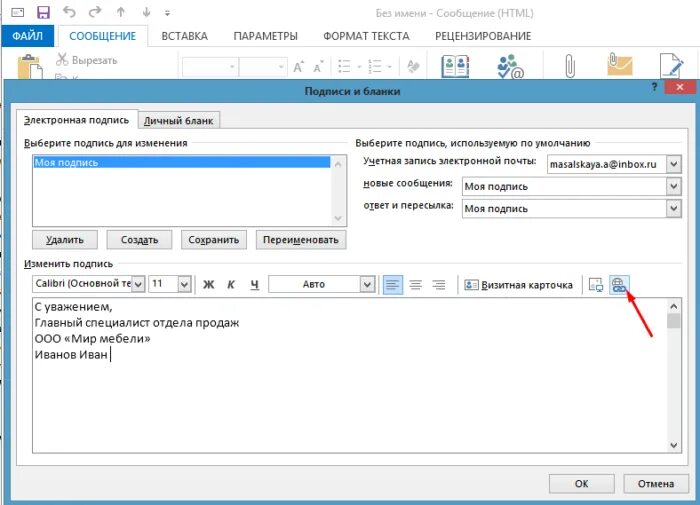Open the Авто font color dropdown
The width and height of the screenshot is (700, 505).
point(367,284)
